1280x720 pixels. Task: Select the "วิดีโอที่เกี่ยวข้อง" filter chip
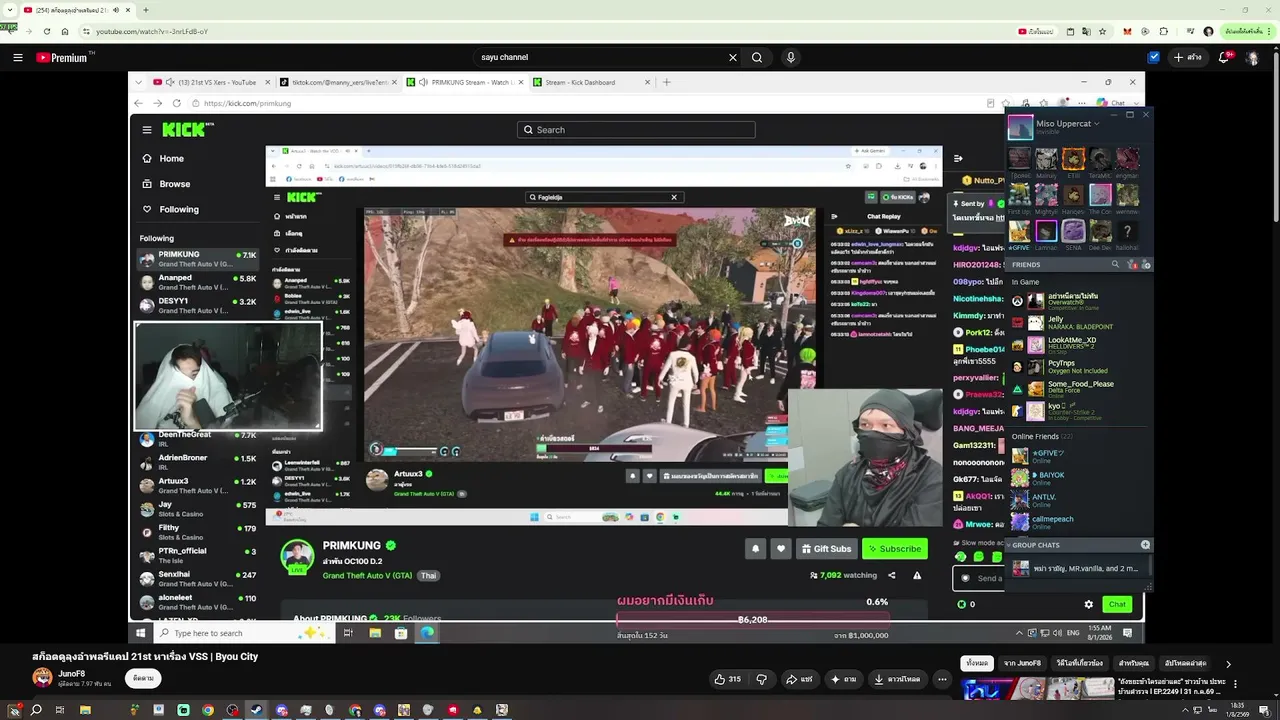click(x=1081, y=663)
